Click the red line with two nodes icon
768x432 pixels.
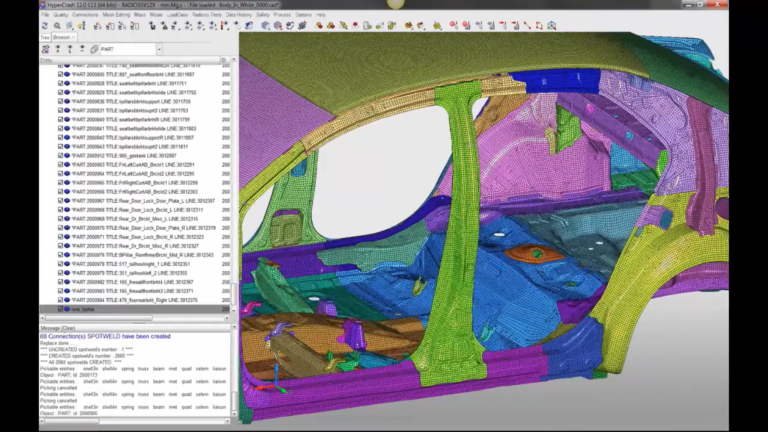coord(527,25)
